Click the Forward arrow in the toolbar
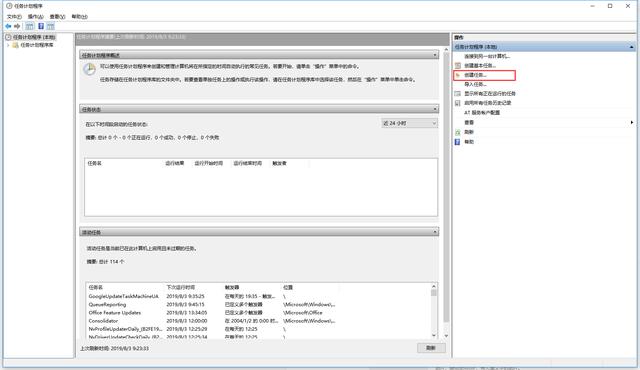Viewport: 640px width, 370px height. (17, 26)
